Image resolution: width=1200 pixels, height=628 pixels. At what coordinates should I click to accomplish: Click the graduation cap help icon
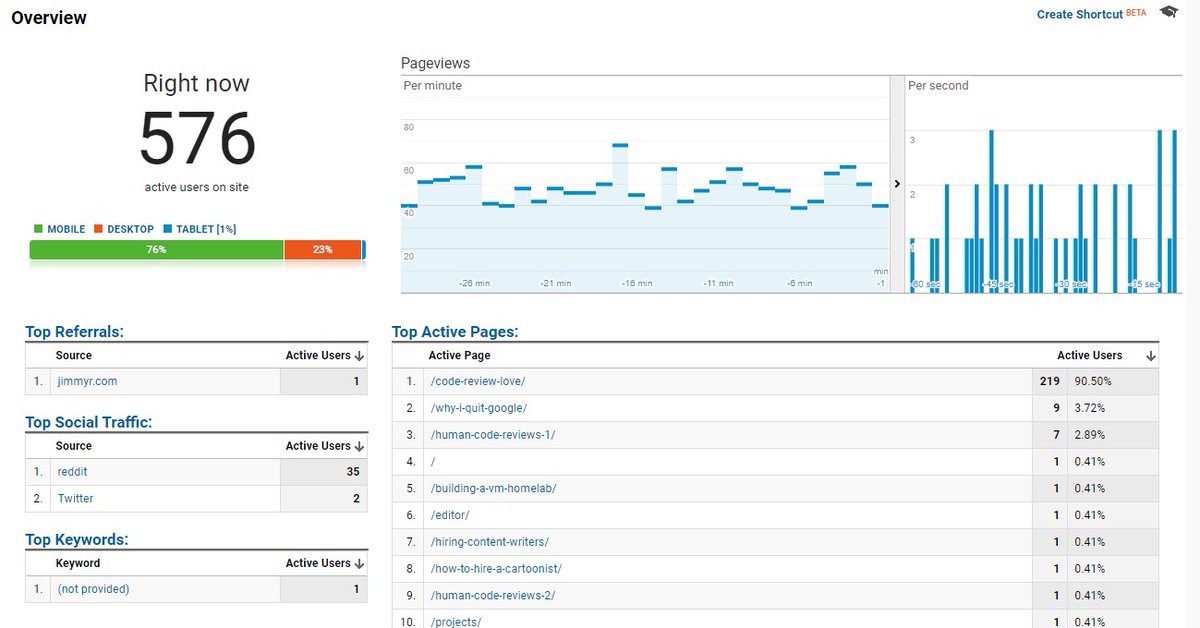tap(1168, 11)
